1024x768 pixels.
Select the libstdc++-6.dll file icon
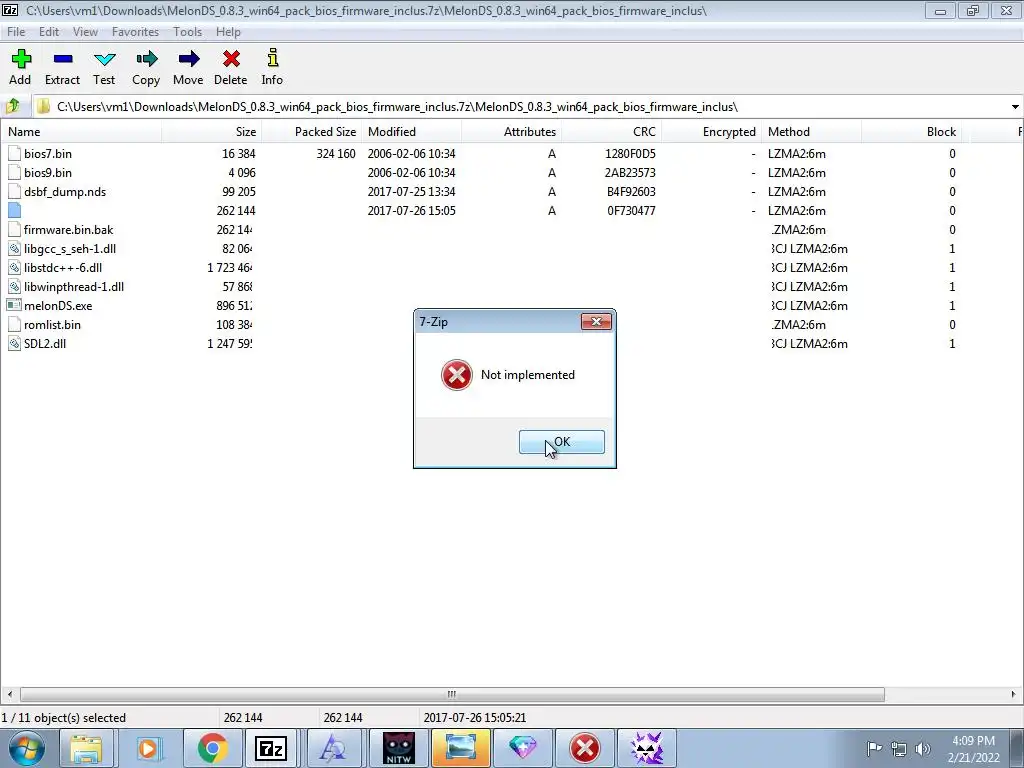pos(14,267)
